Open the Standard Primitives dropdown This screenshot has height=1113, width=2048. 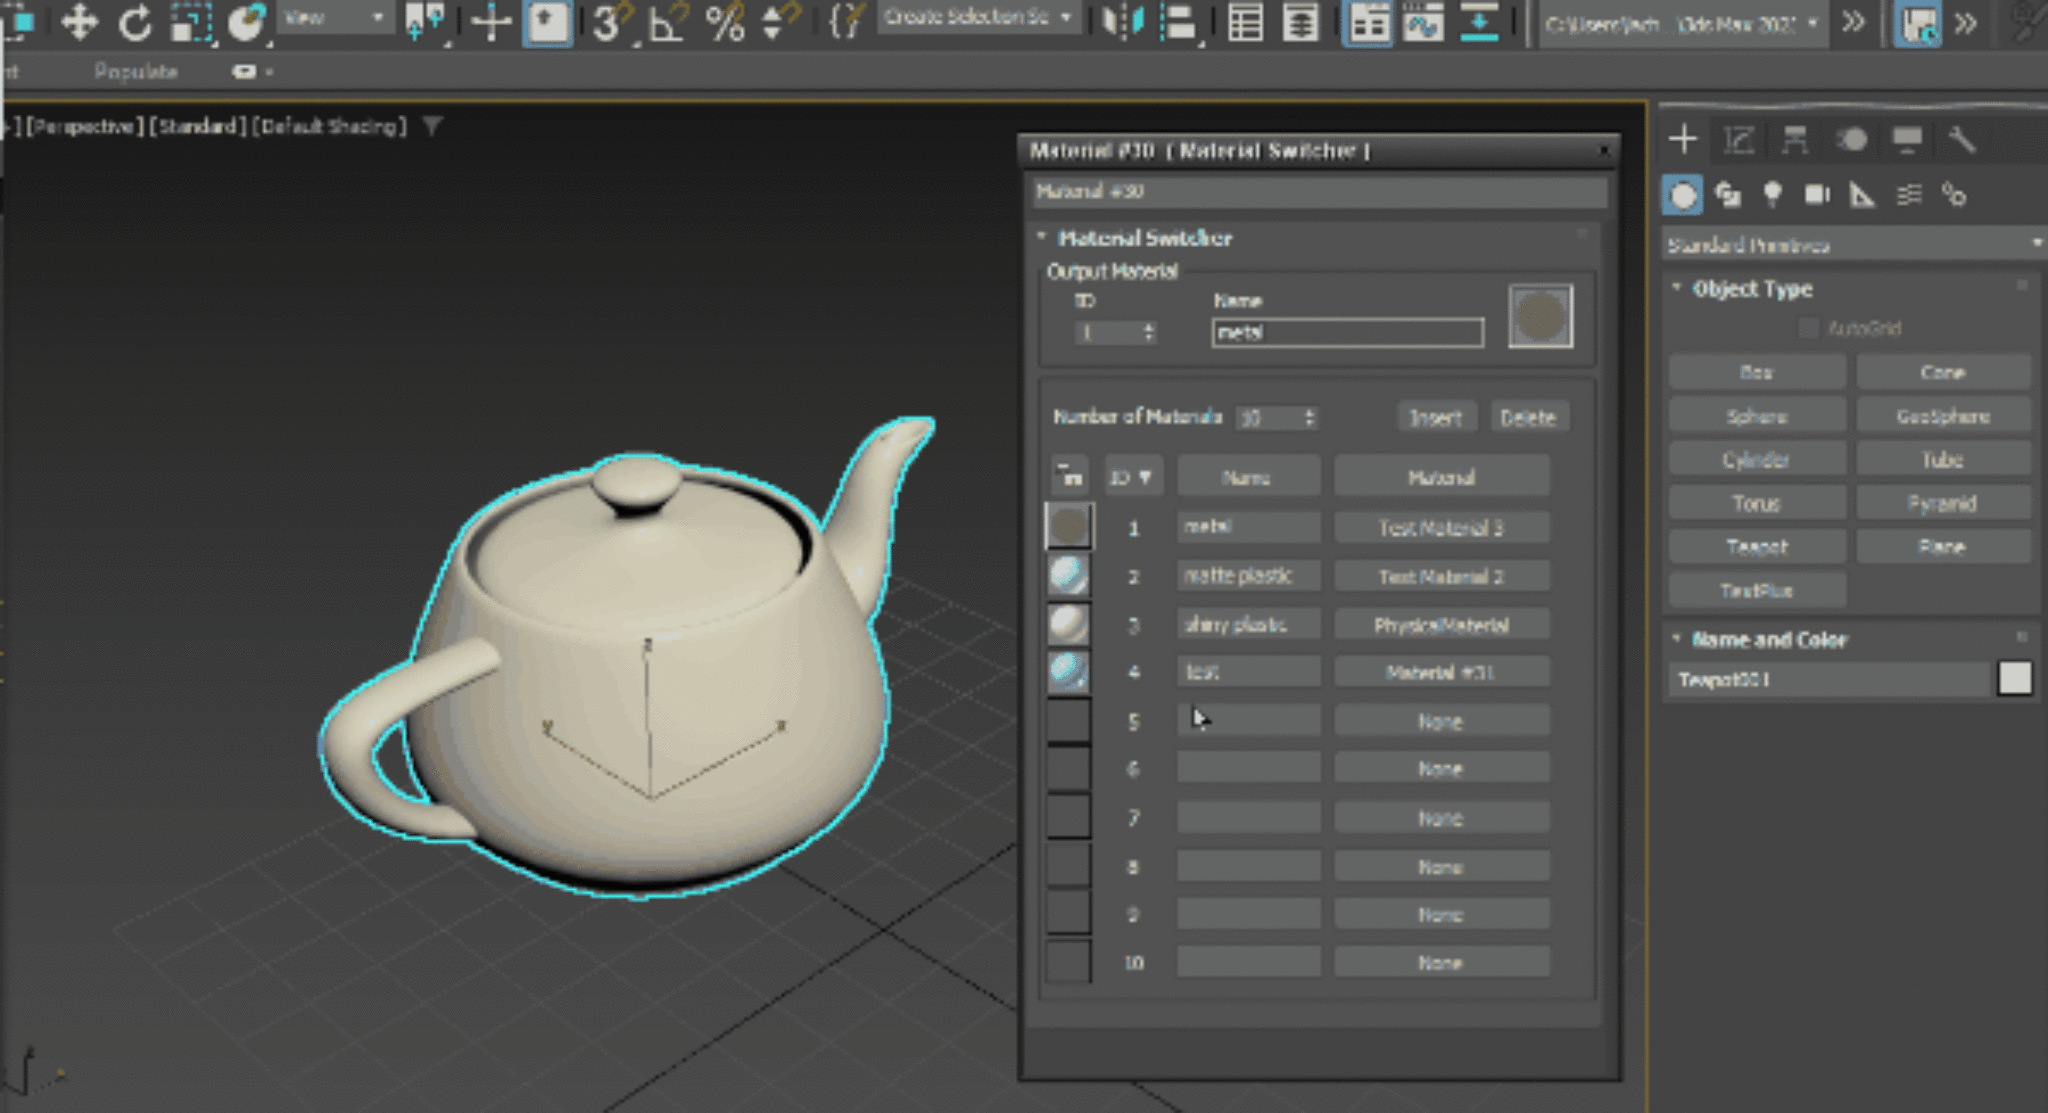click(x=1852, y=244)
